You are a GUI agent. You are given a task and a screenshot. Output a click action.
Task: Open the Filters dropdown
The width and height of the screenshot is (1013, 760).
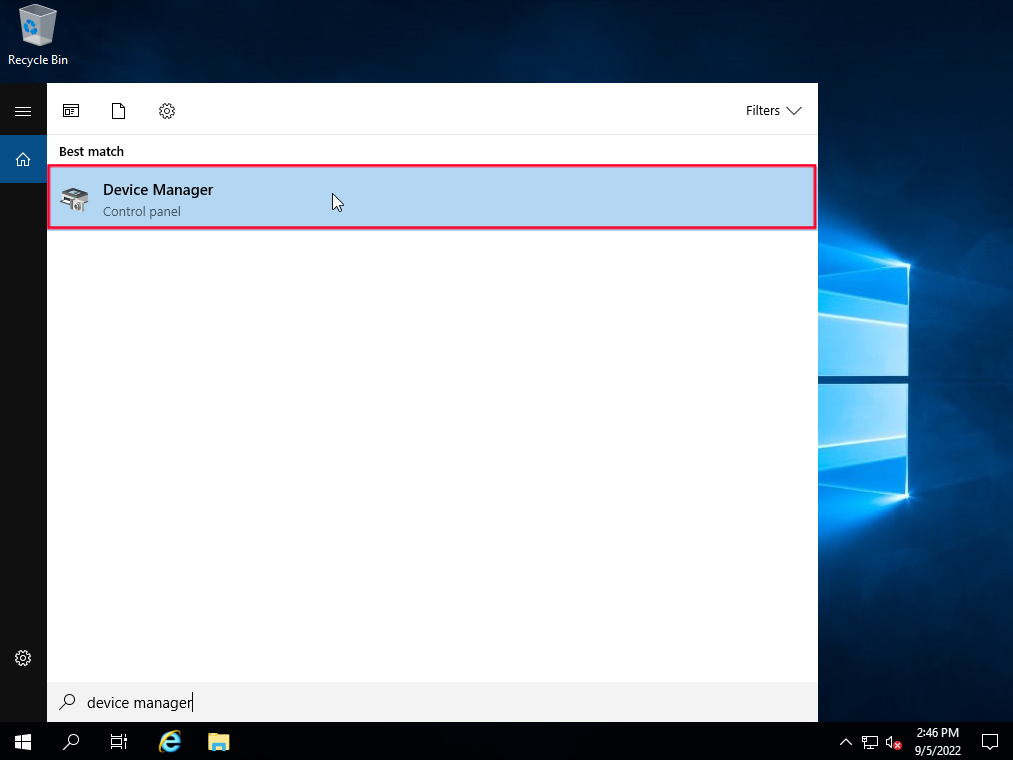[772, 110]
